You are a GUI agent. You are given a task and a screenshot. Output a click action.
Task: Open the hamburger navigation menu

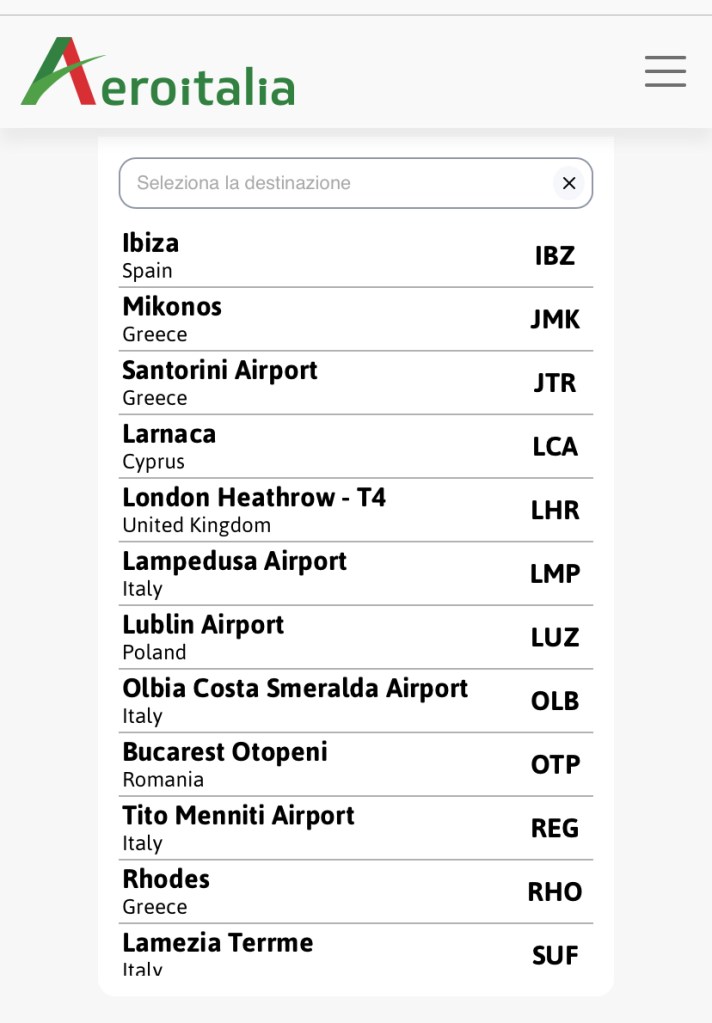[665, 71]
